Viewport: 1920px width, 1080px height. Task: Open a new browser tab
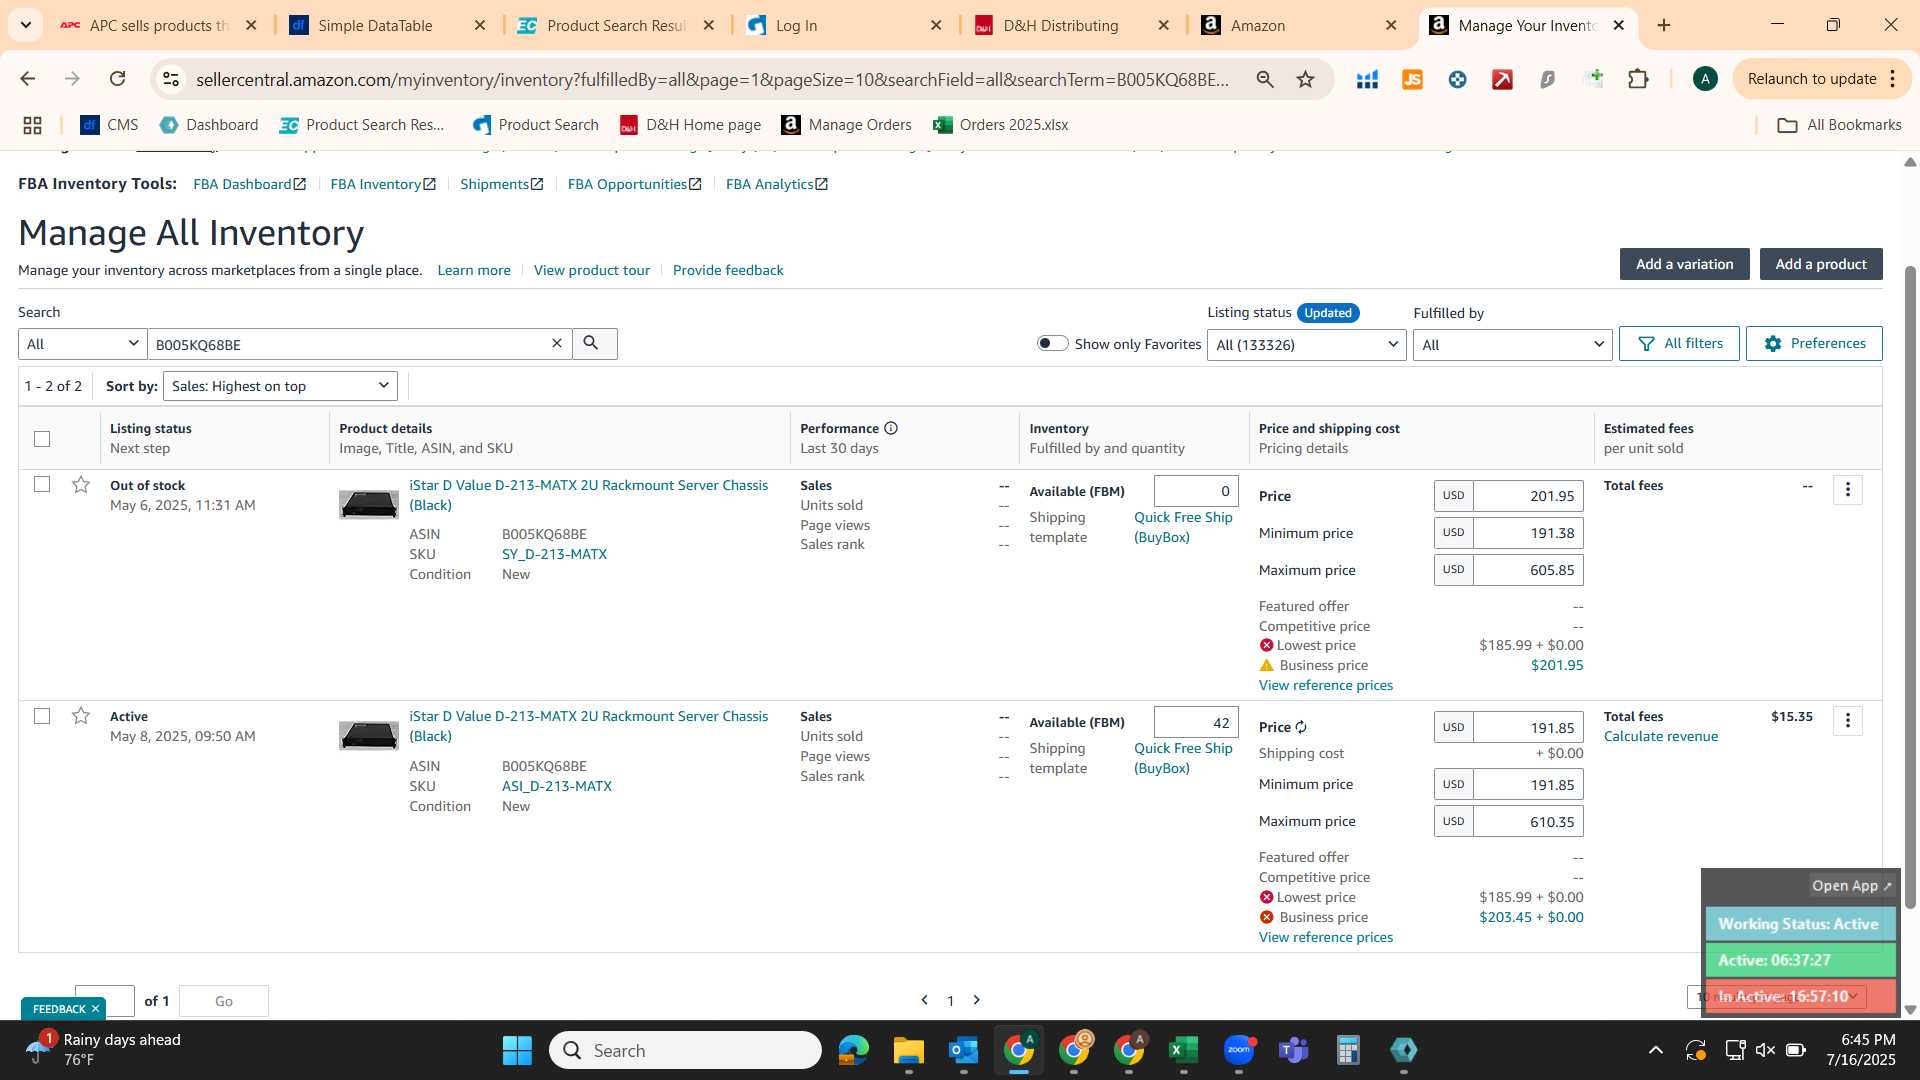1664,25
